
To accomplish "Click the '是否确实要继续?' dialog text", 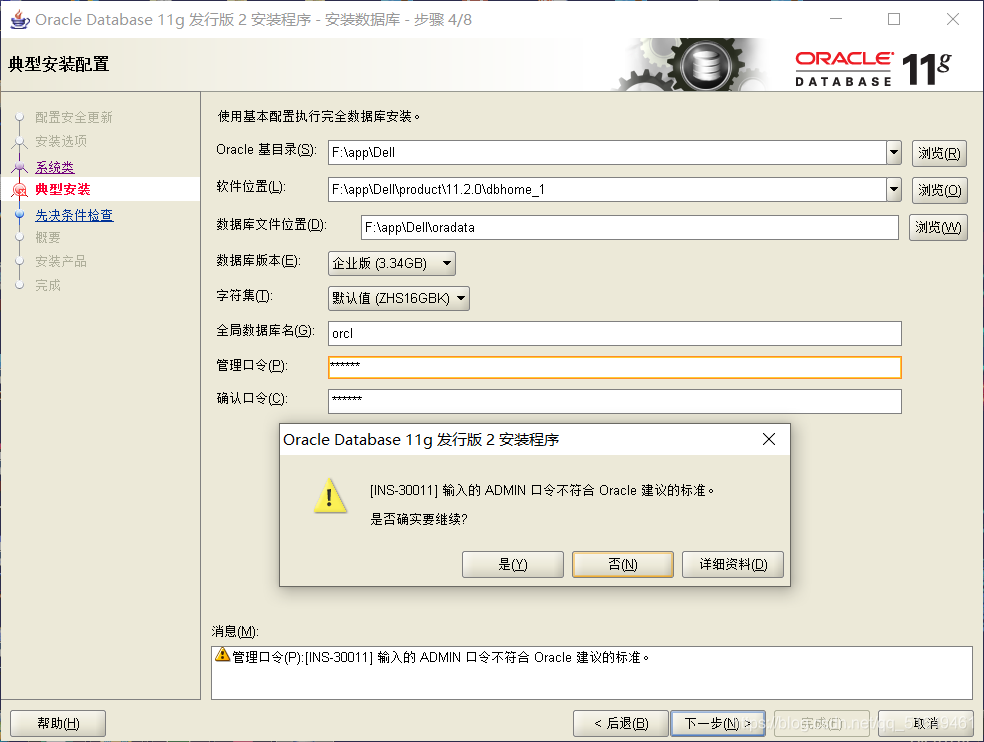I will click(x=419, y=519).
